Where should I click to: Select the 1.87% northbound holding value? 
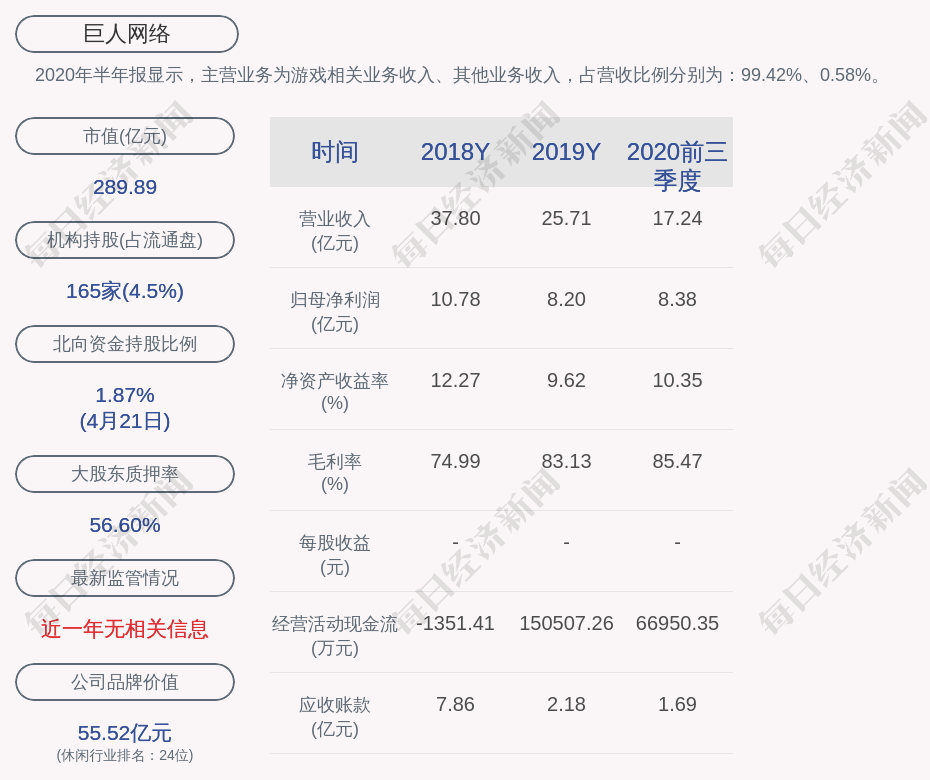(125, 395)
